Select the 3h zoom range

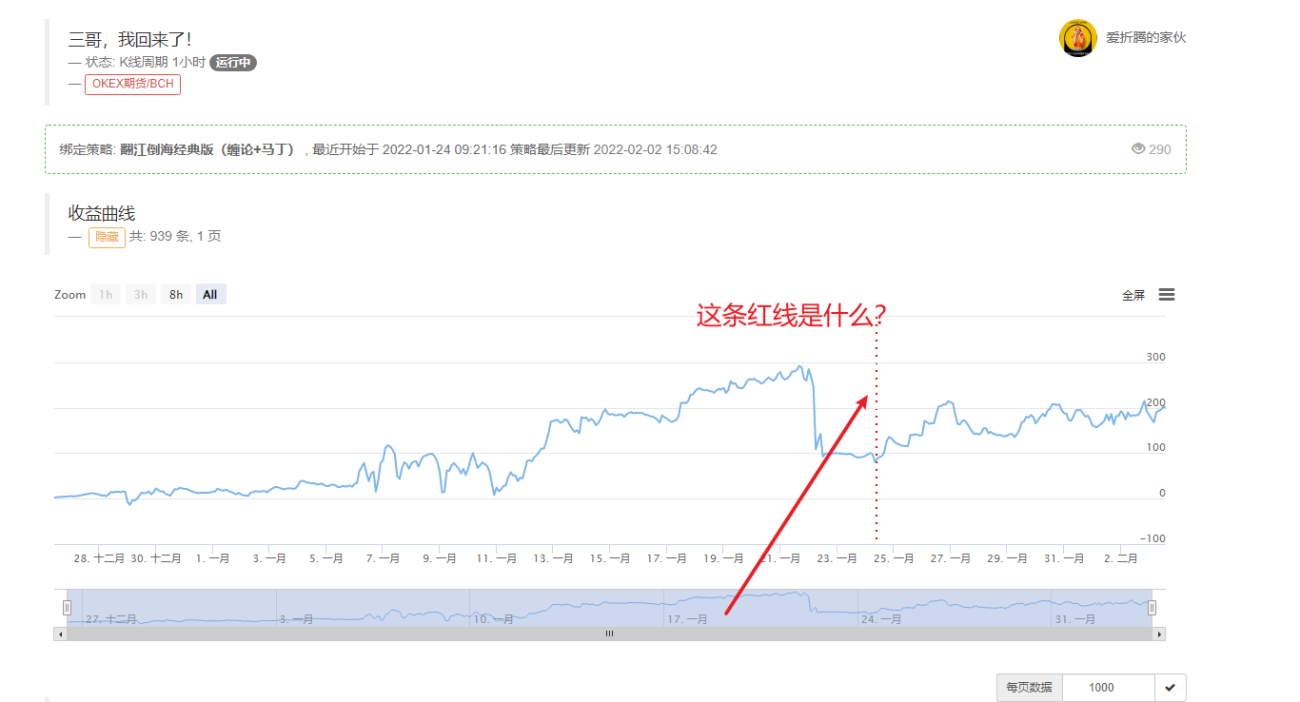141,294
